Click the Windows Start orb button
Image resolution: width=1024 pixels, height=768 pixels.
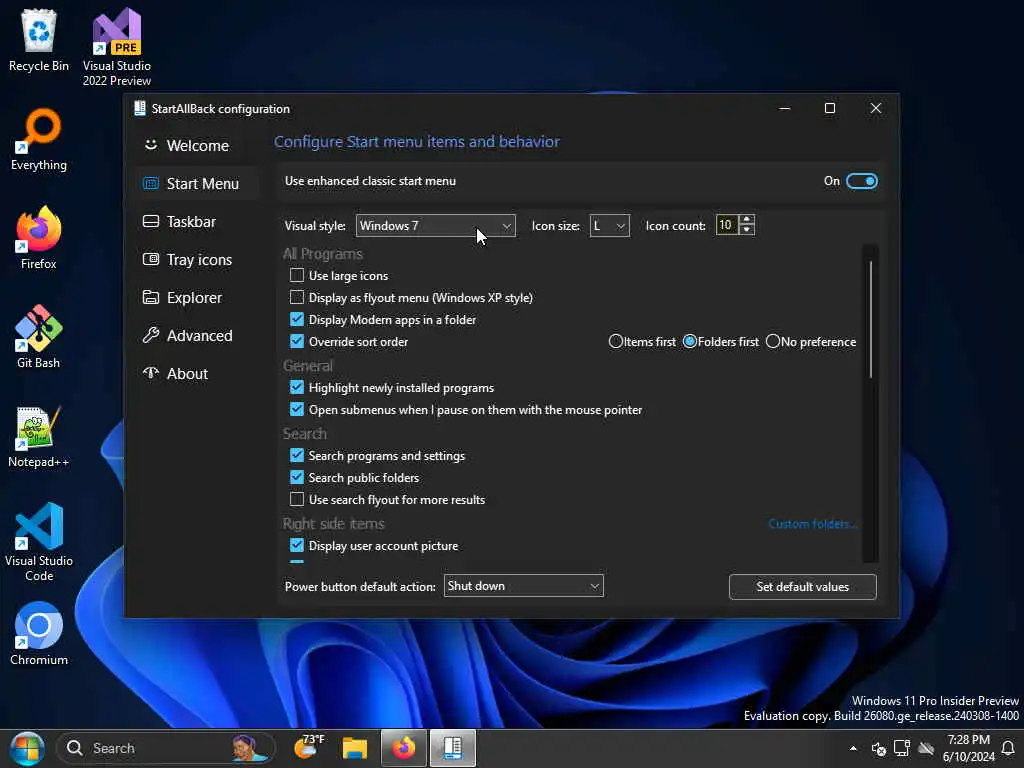pos(27,748)
